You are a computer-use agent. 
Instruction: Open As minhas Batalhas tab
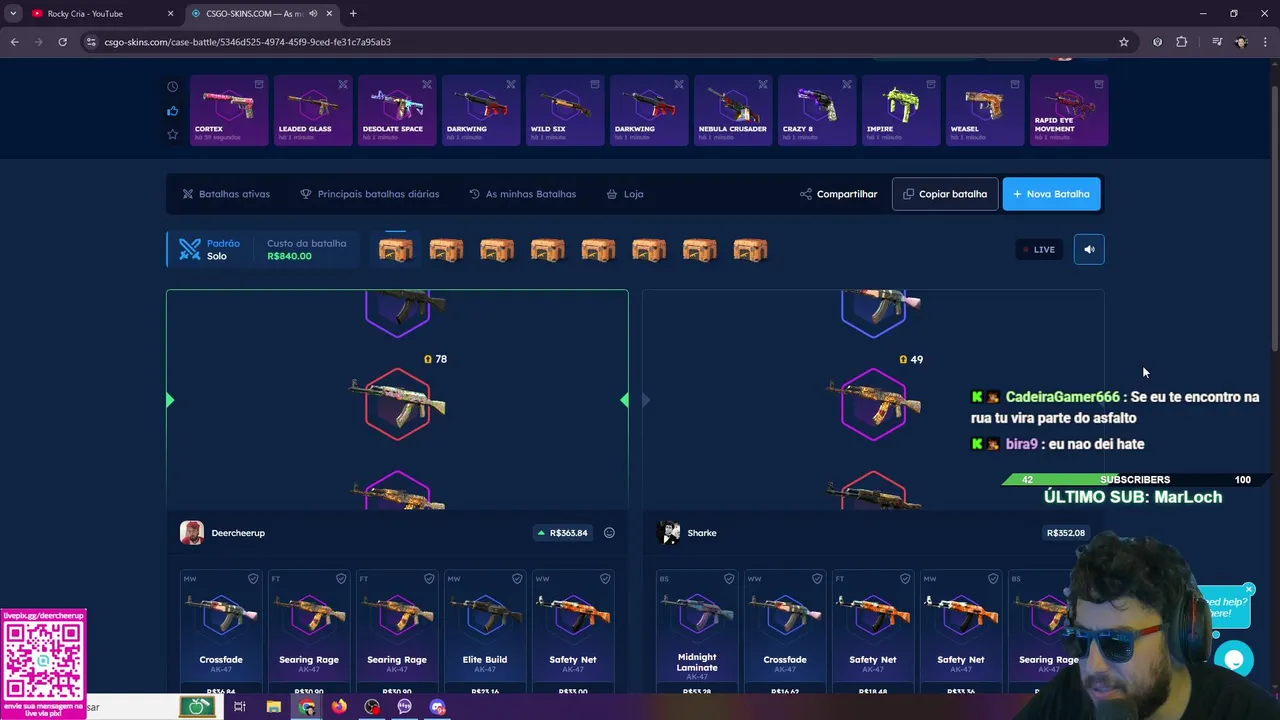[522, 194]
